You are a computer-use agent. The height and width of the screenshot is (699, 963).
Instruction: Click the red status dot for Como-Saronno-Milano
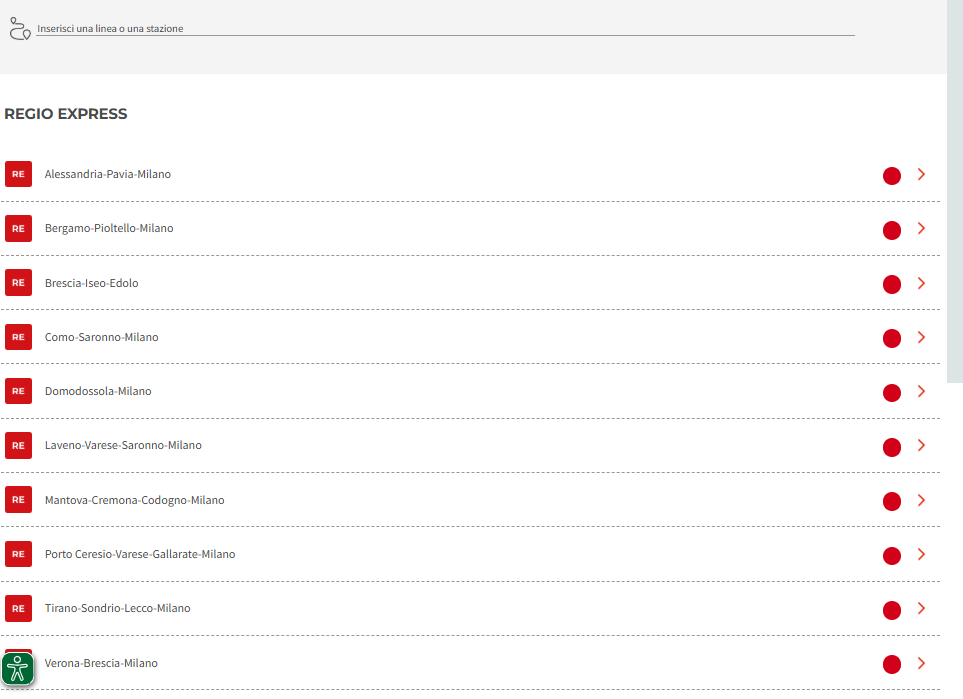click(x=892, y=339)
